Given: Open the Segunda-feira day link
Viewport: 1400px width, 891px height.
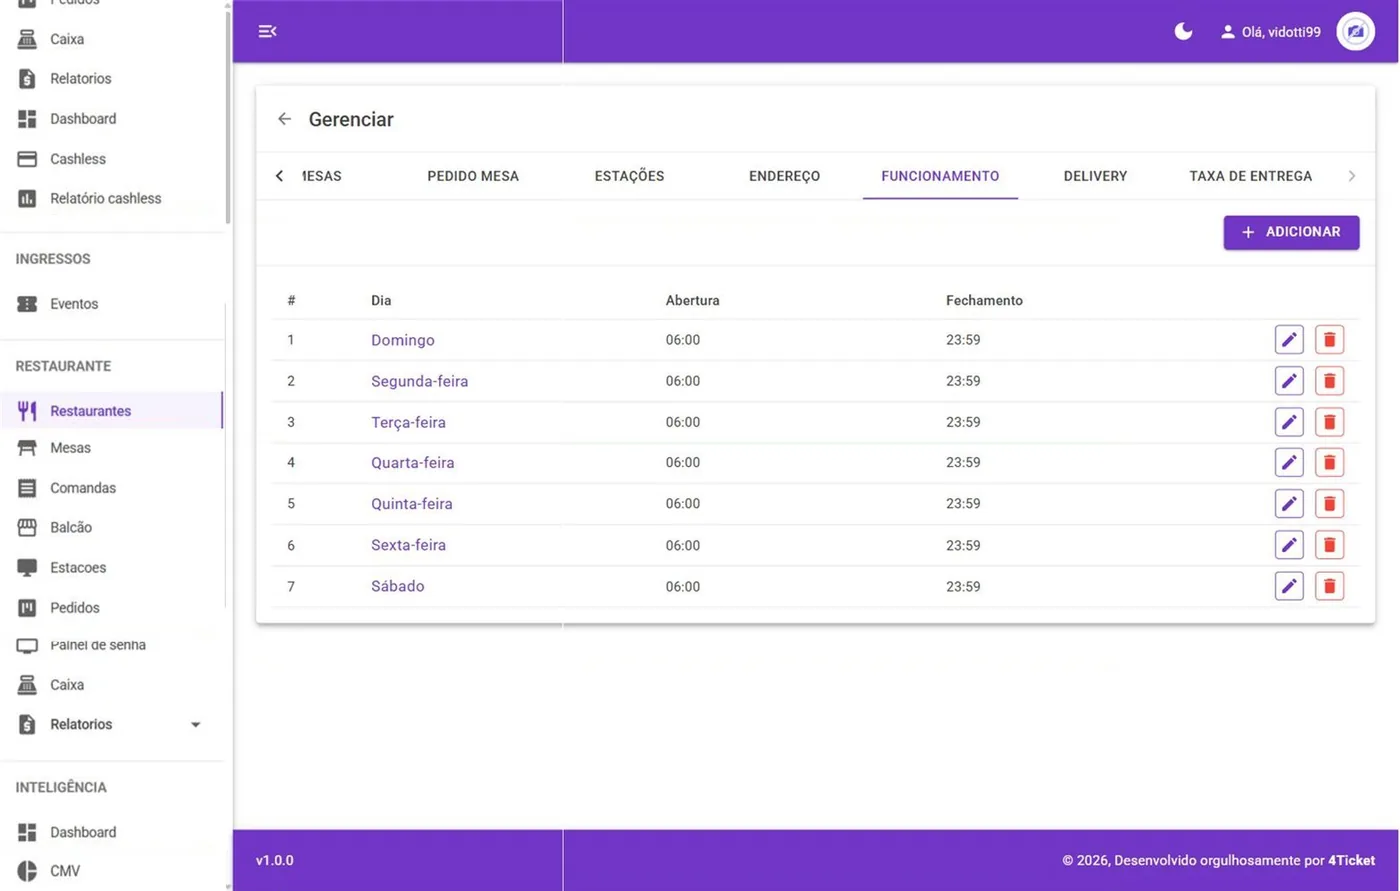Looking at the screenshot, I should pyautogui.click(x=419, y=381).
